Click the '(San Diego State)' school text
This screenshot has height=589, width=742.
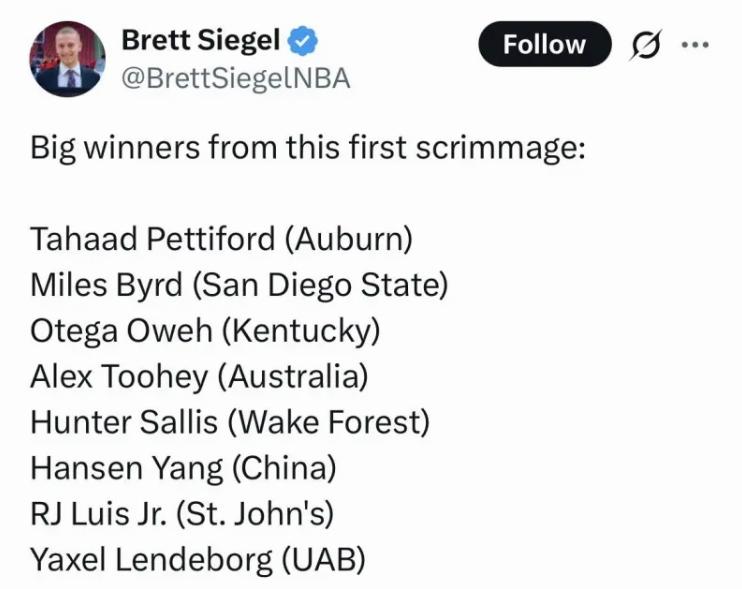click(320, 285)
